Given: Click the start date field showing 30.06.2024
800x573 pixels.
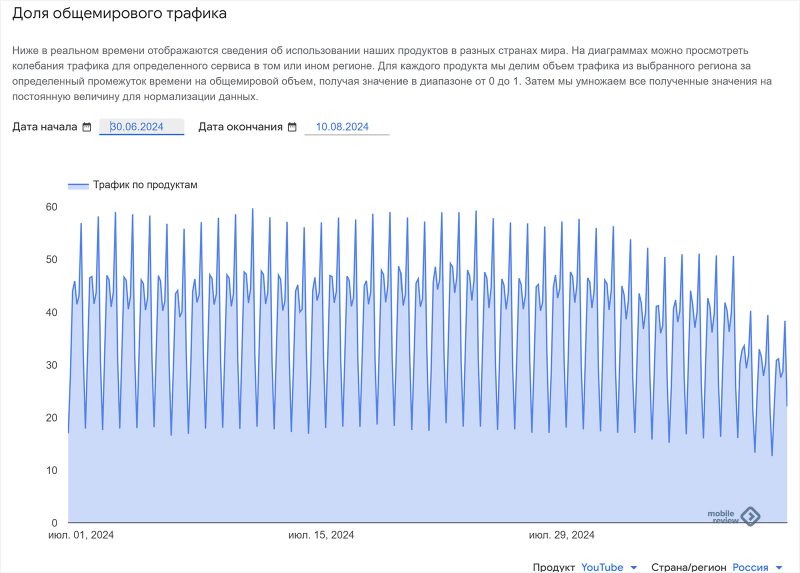Looking at the screenshot, I should pyautogui.click(x=141, y=127).
